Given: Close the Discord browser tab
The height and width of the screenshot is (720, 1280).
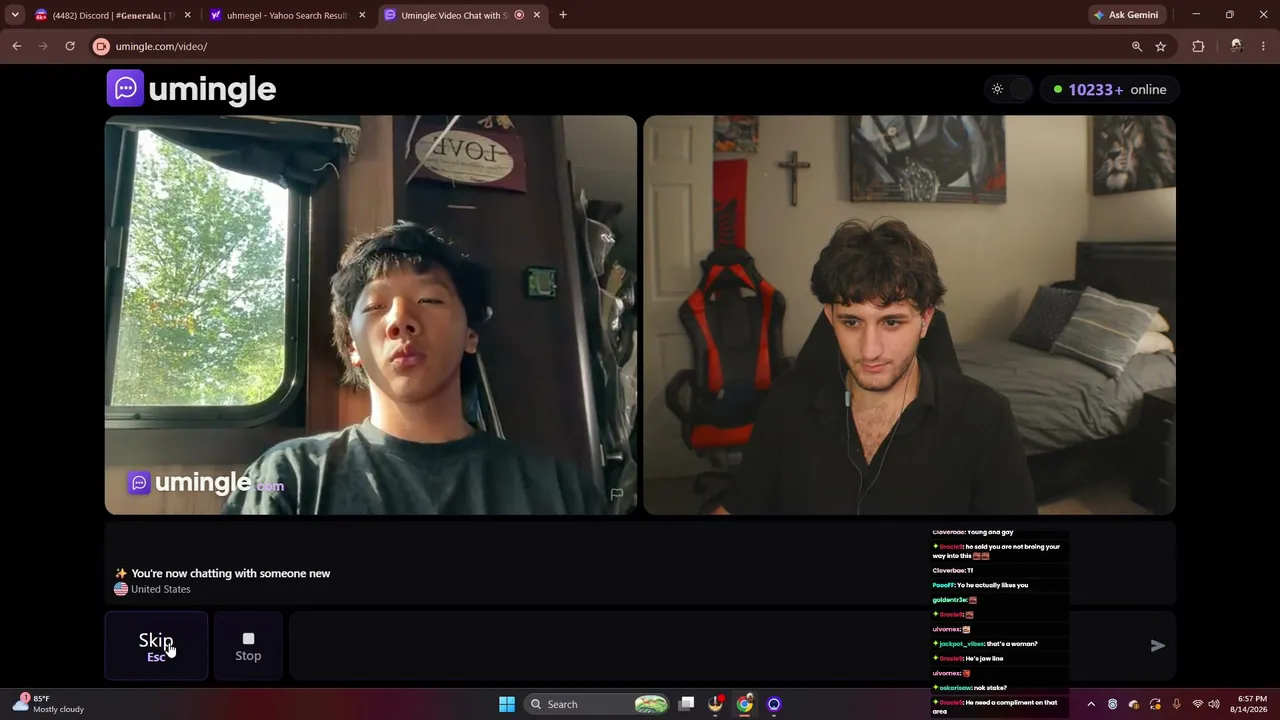Looking at the screenshot, I should 187,15.
